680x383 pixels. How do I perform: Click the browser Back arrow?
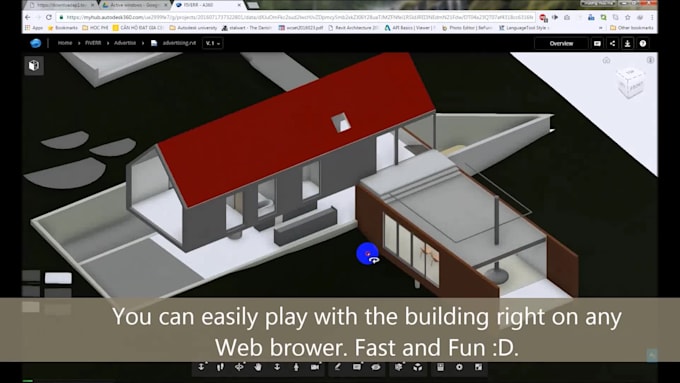tap(28, 17)
